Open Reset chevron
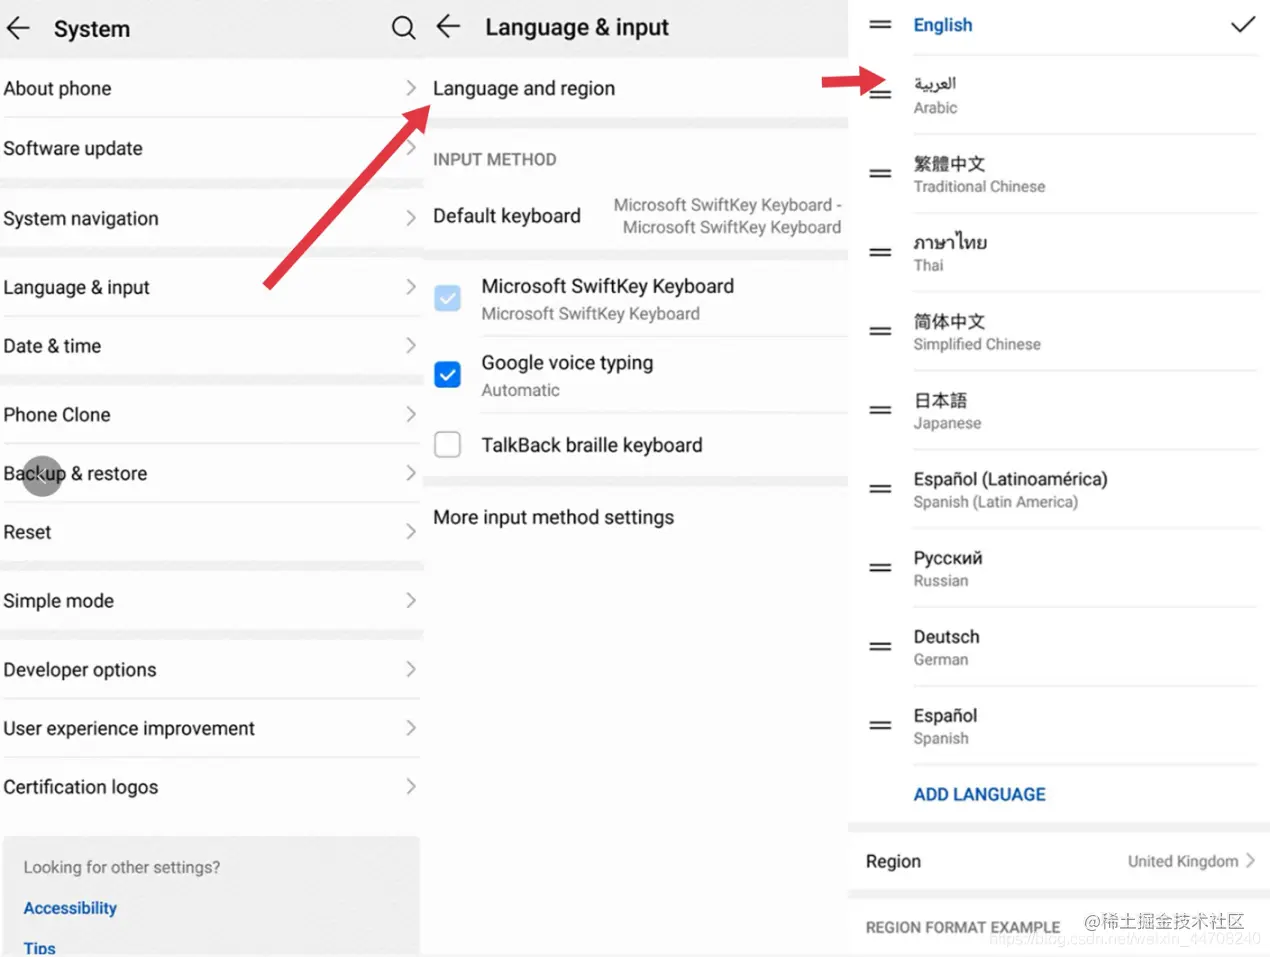 click(410, 532)
